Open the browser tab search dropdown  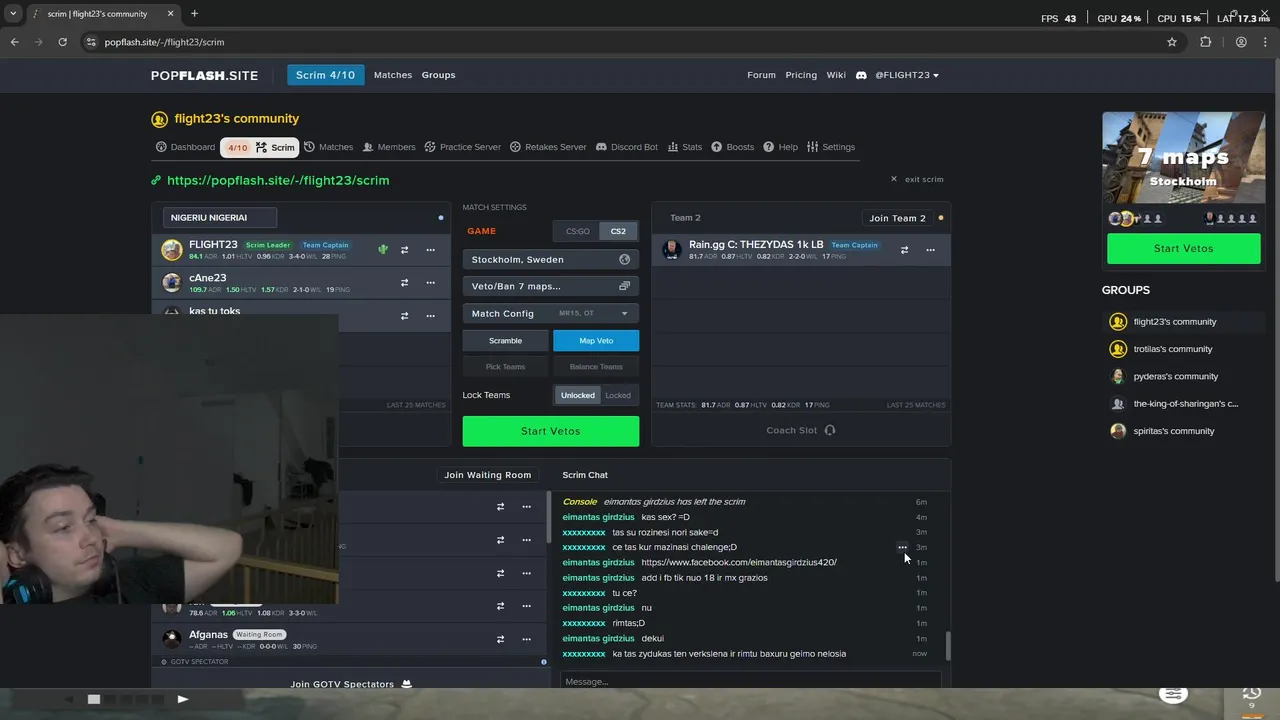13,14
